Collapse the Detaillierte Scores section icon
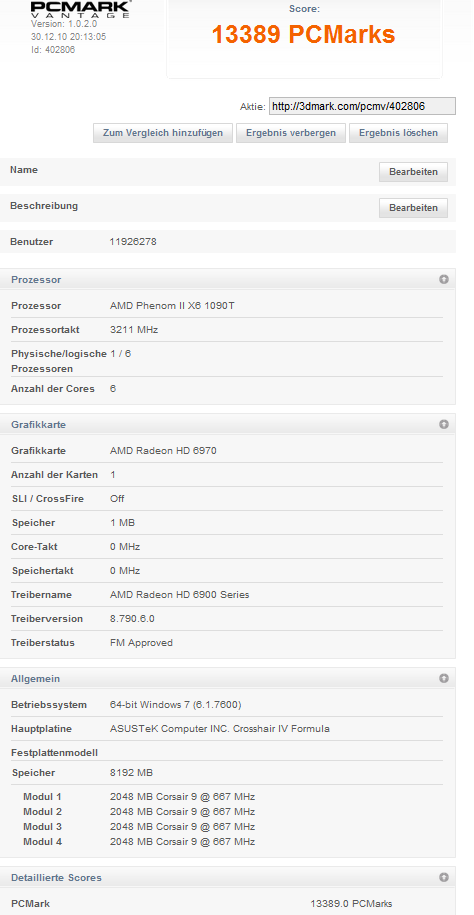This screenshot has width=474, height=915. pyautogui.click(x=444, y=877)
